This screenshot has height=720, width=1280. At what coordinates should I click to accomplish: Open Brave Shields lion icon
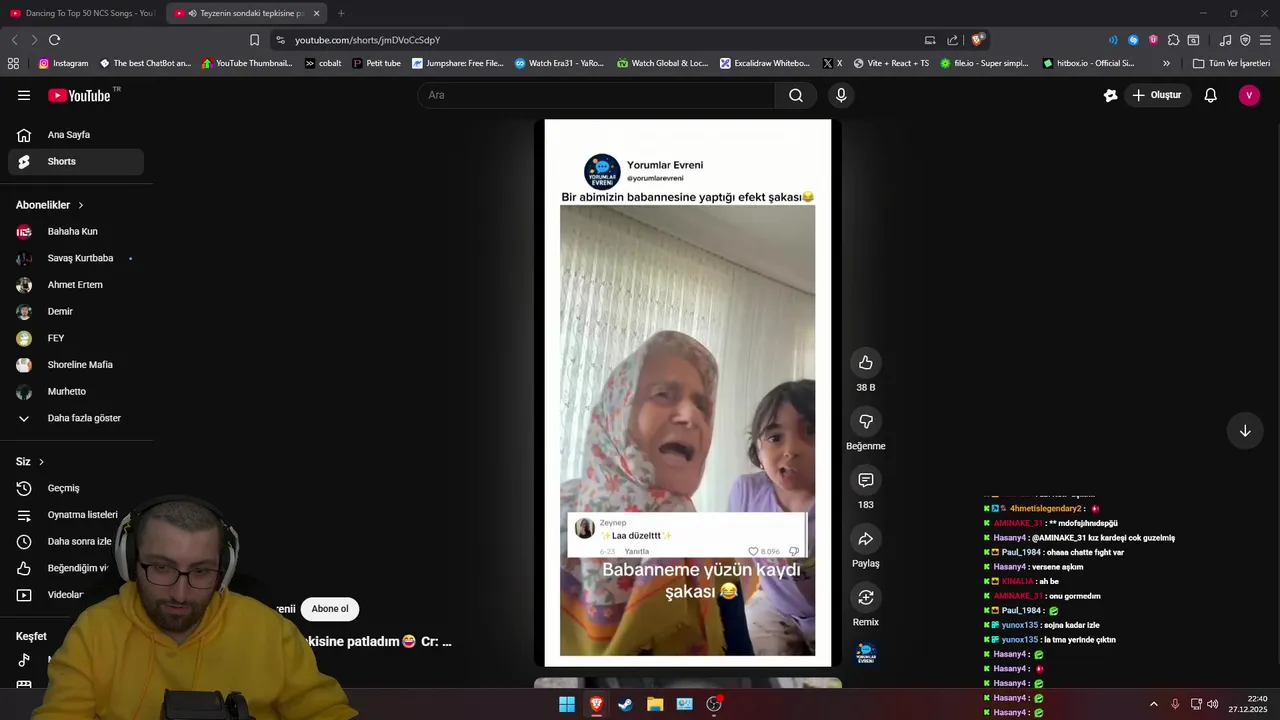tap(978, 40)
